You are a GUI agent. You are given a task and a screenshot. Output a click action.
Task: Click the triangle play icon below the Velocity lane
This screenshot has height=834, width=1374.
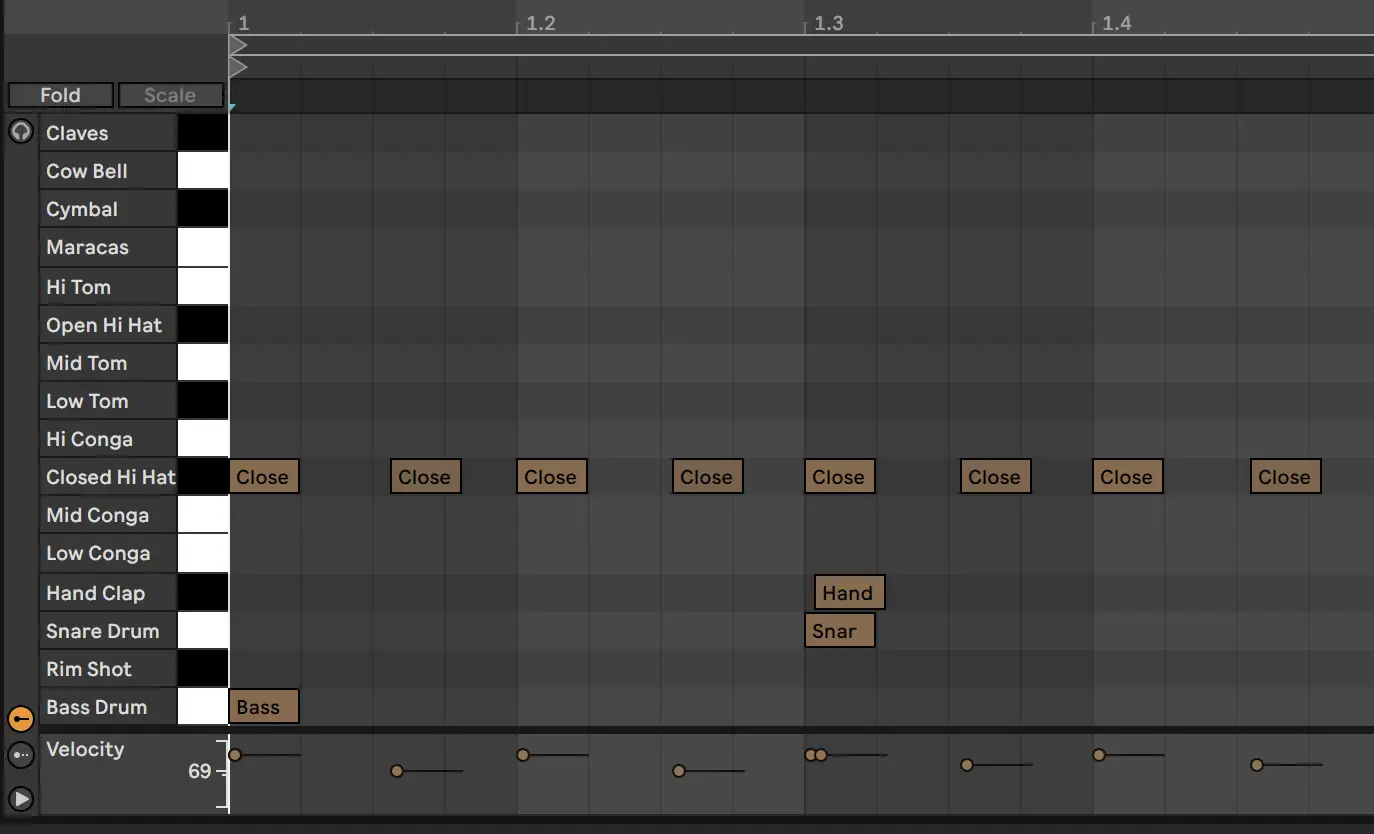point(20,799)
